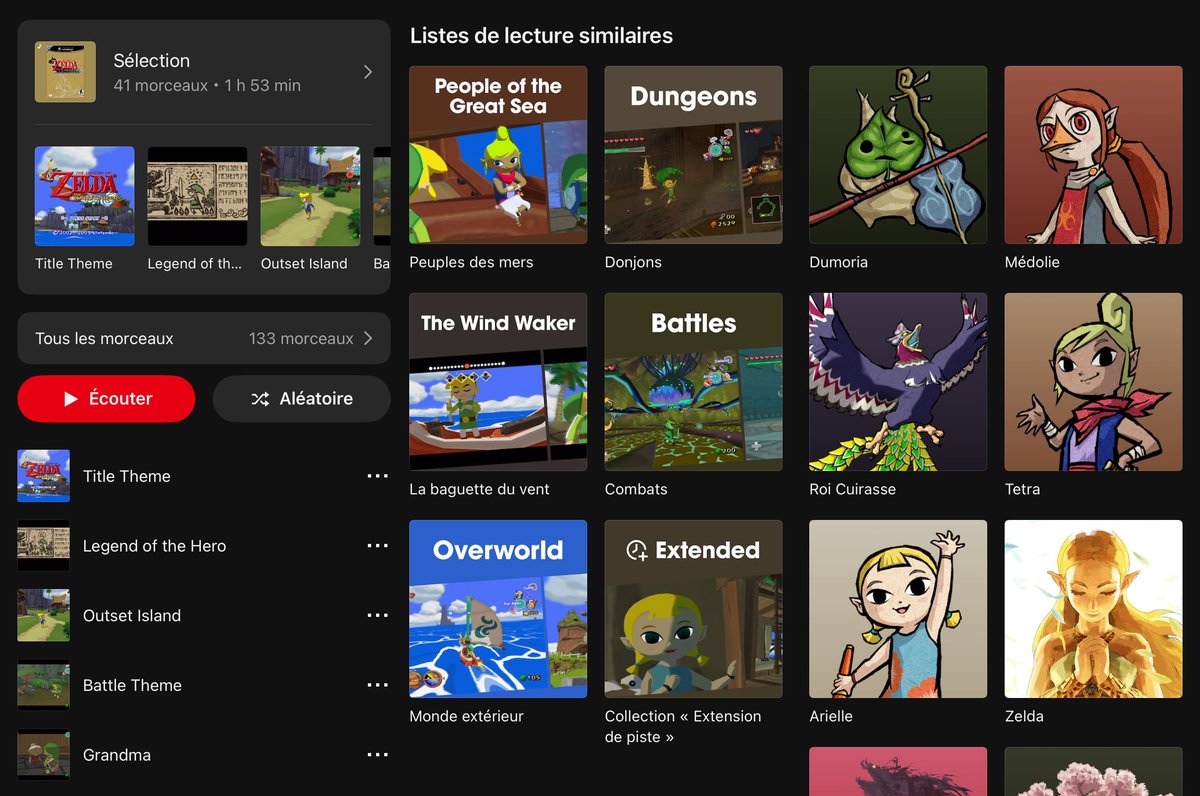Select Legend of th... thumbnail in the carousel
Viewport: 1200px width, 796px height.
coord(197,196)
